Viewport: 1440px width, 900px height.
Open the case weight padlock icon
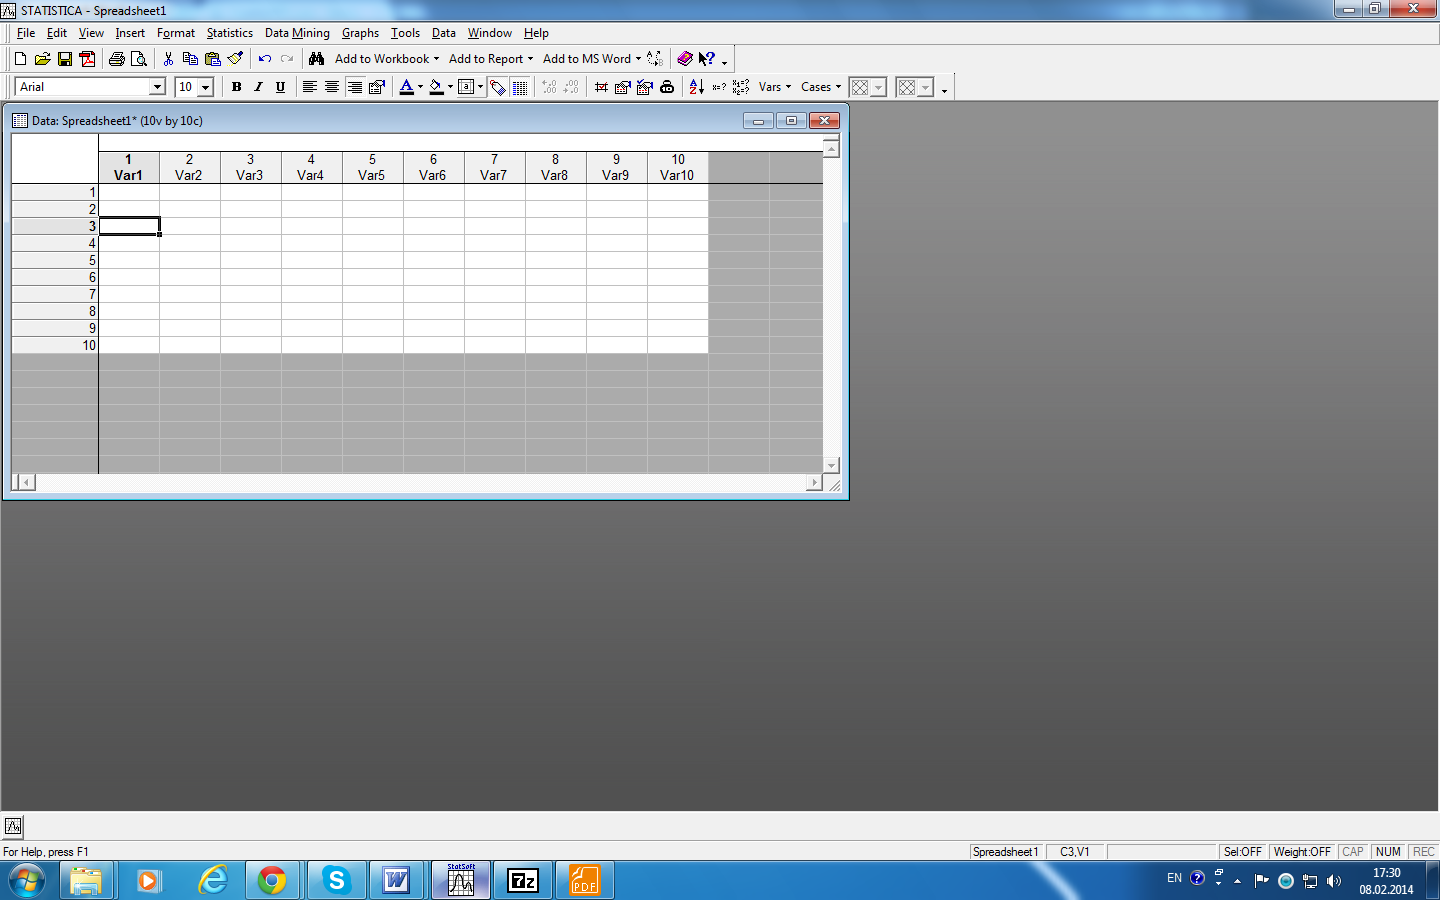tap(667, 87)
